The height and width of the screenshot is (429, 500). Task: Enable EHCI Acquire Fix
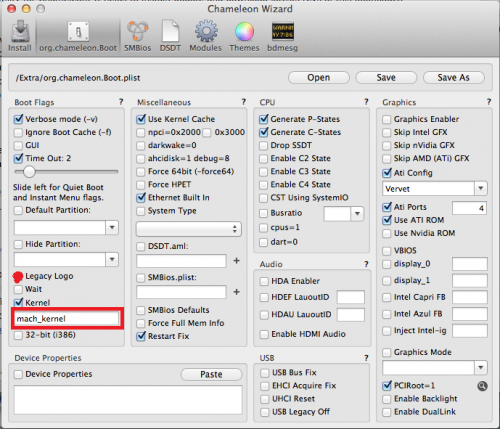(x=265, y=386)
